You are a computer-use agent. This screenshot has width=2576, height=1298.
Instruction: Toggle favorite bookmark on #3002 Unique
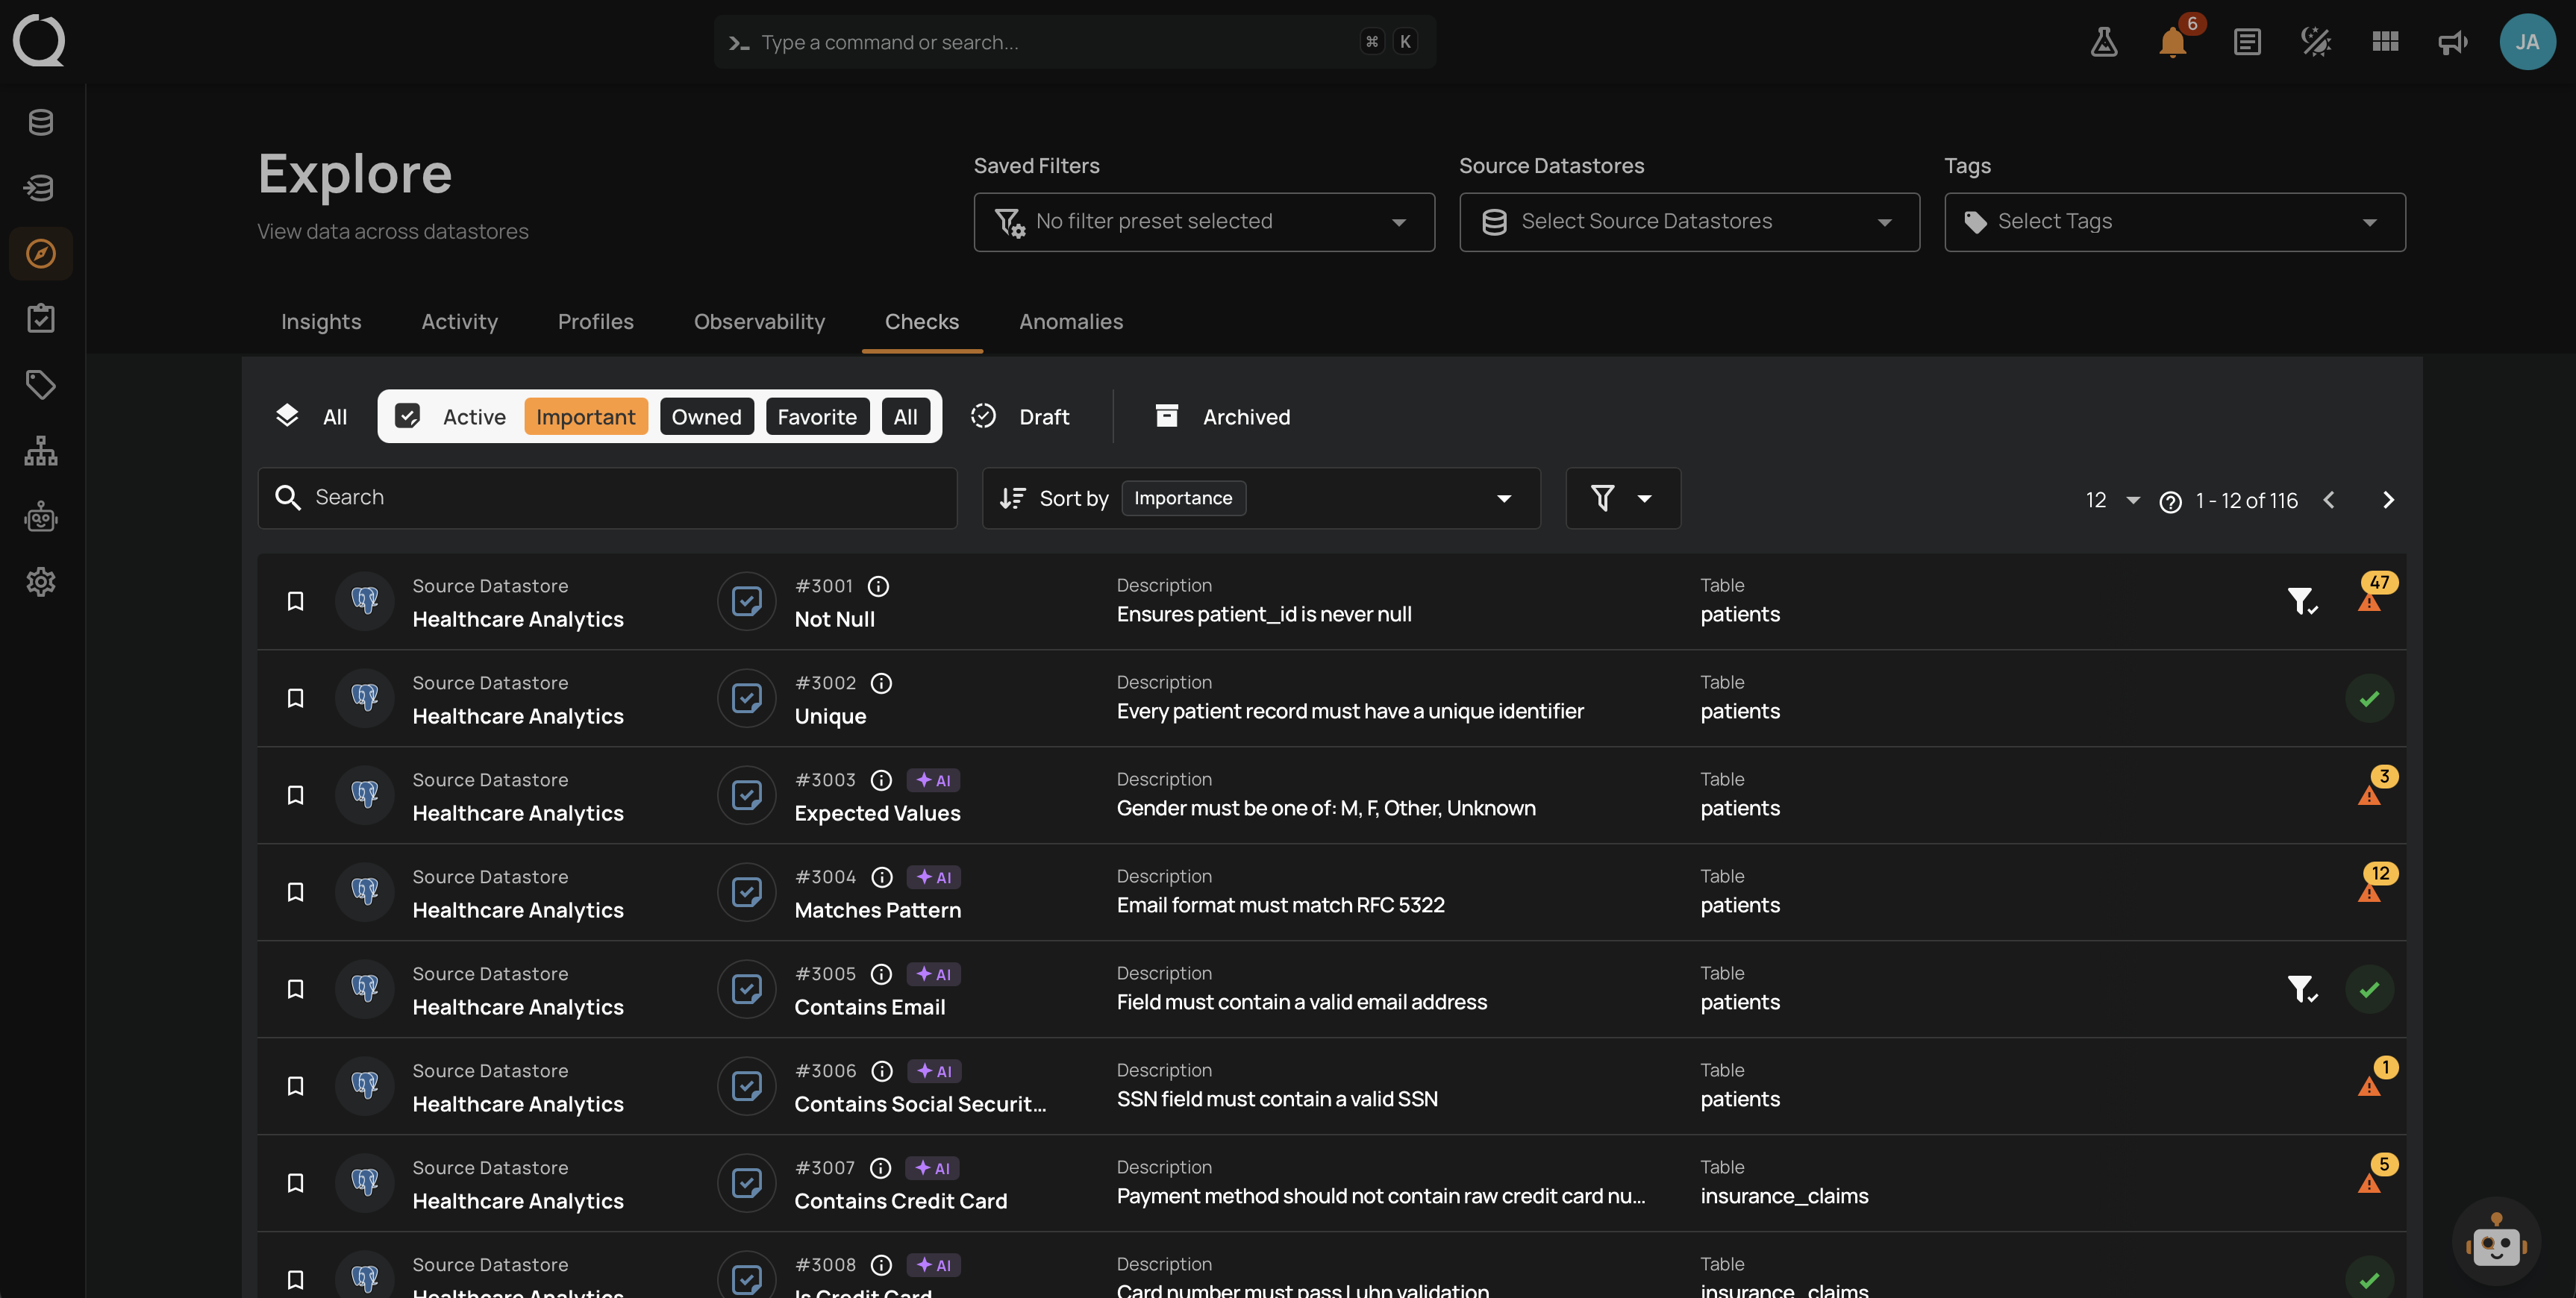point(295,698)
